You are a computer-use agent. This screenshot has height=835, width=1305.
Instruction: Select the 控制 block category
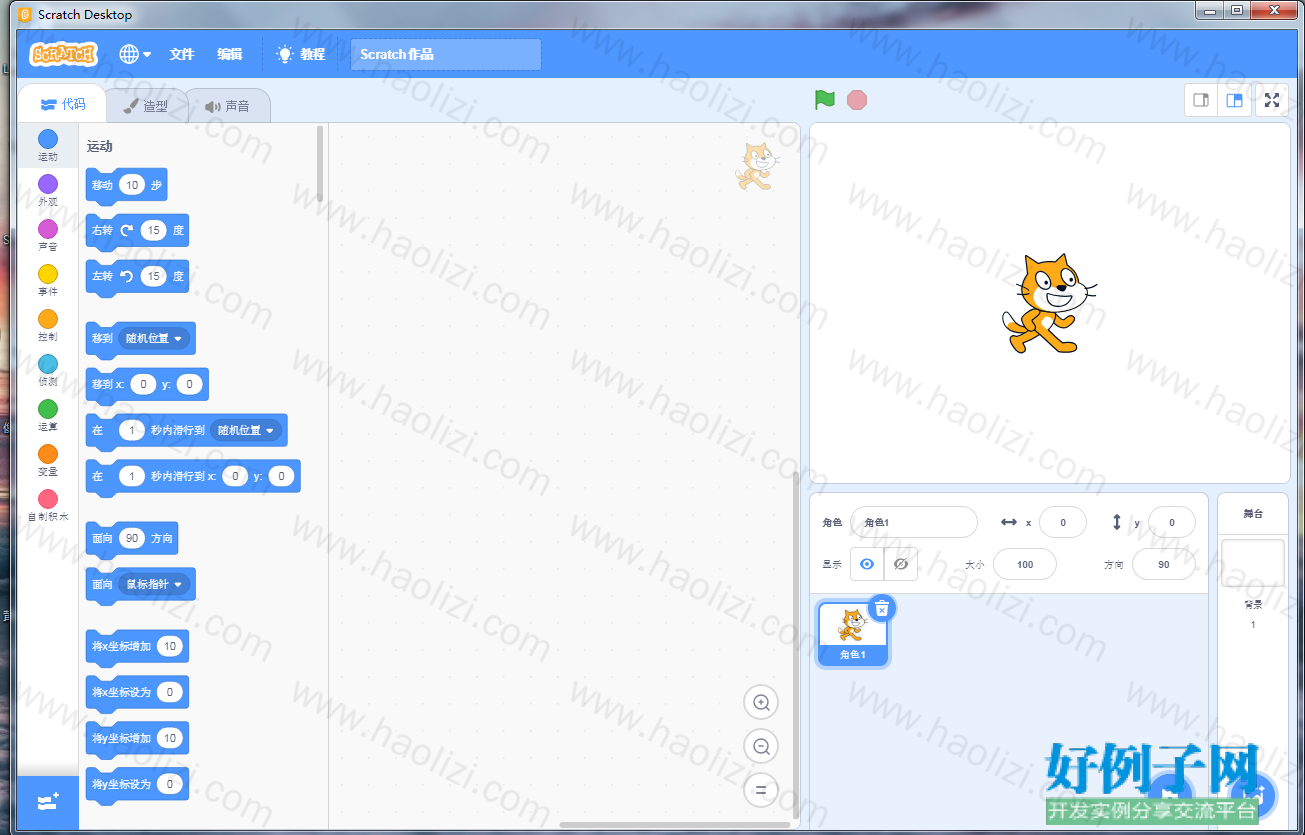tap(48, 325)
